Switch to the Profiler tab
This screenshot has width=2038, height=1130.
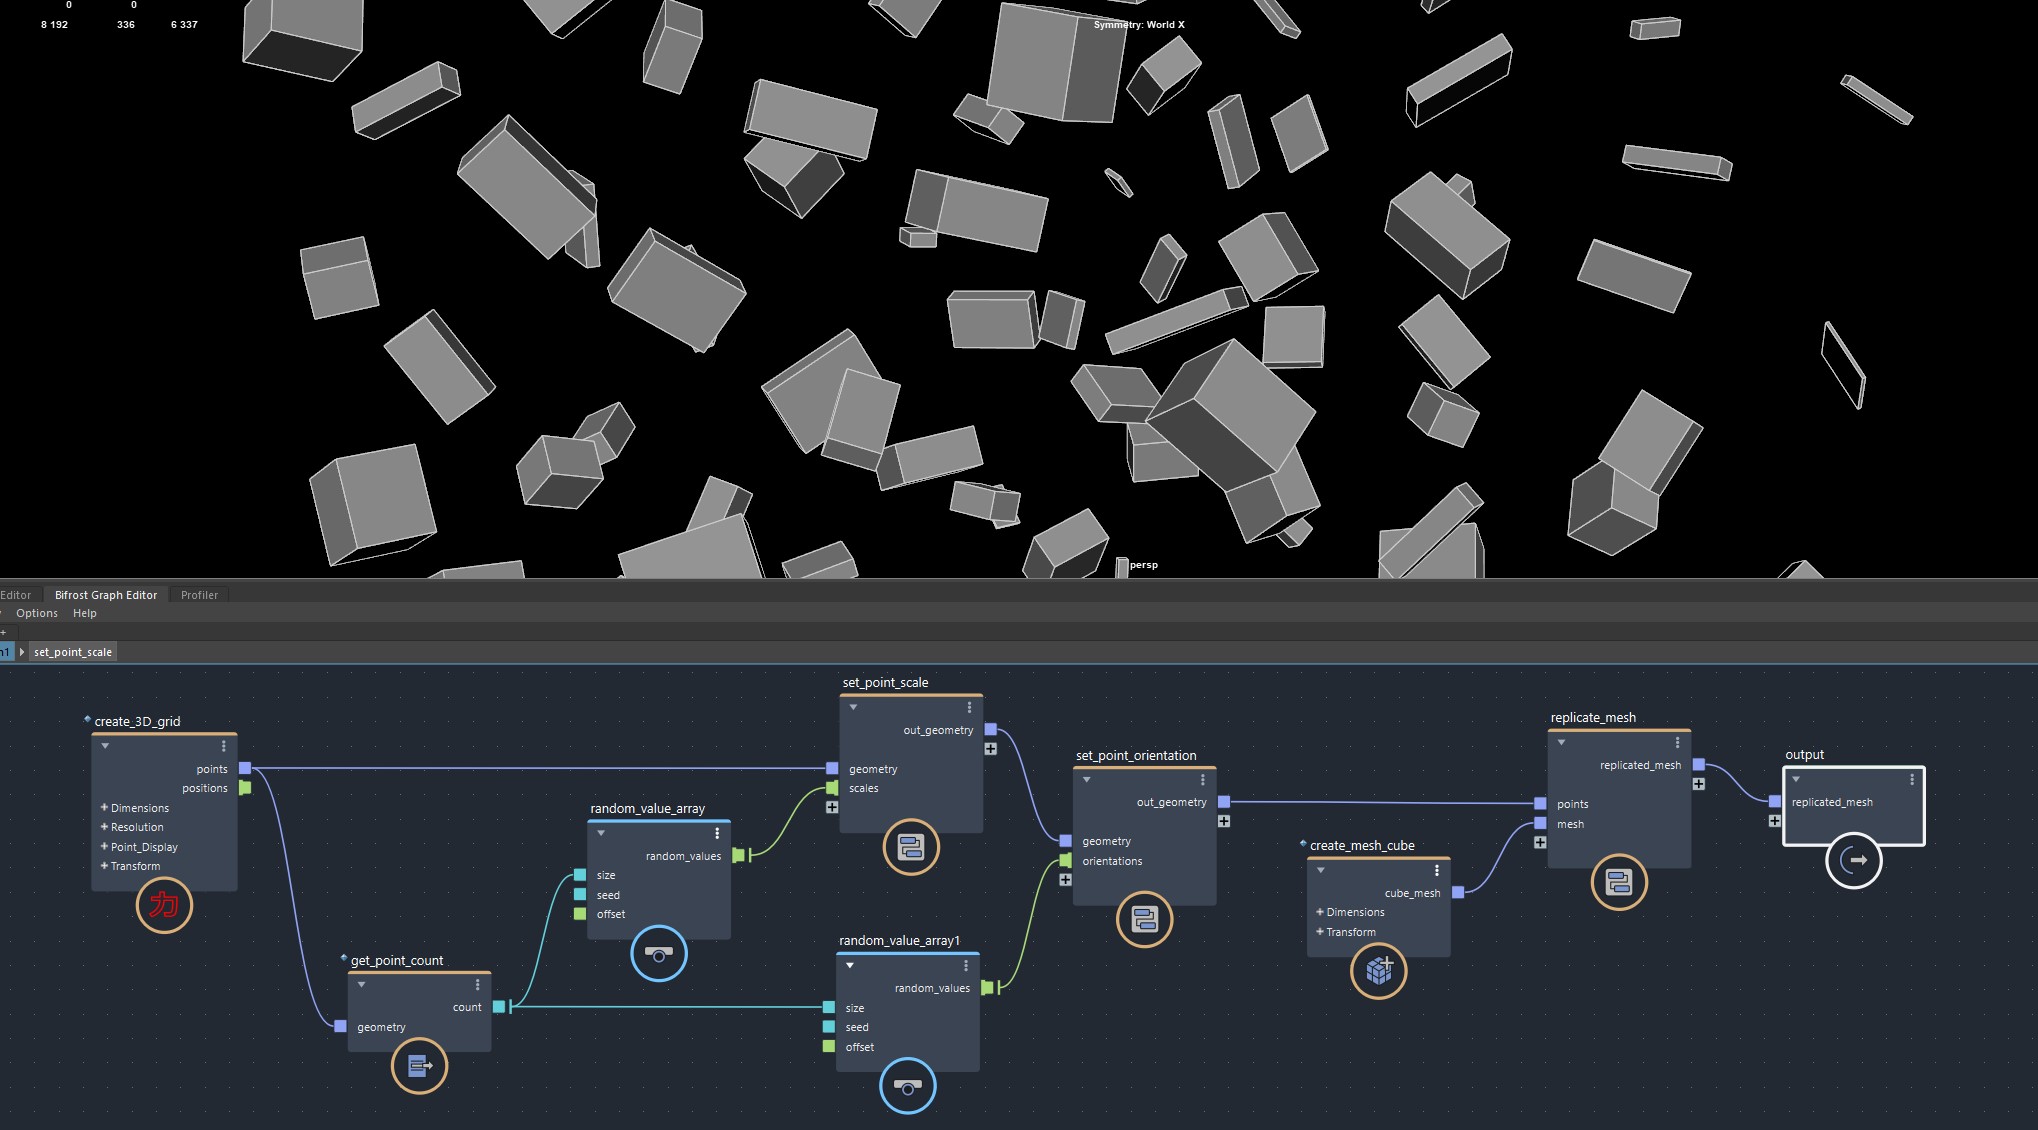tap(199, 595)
